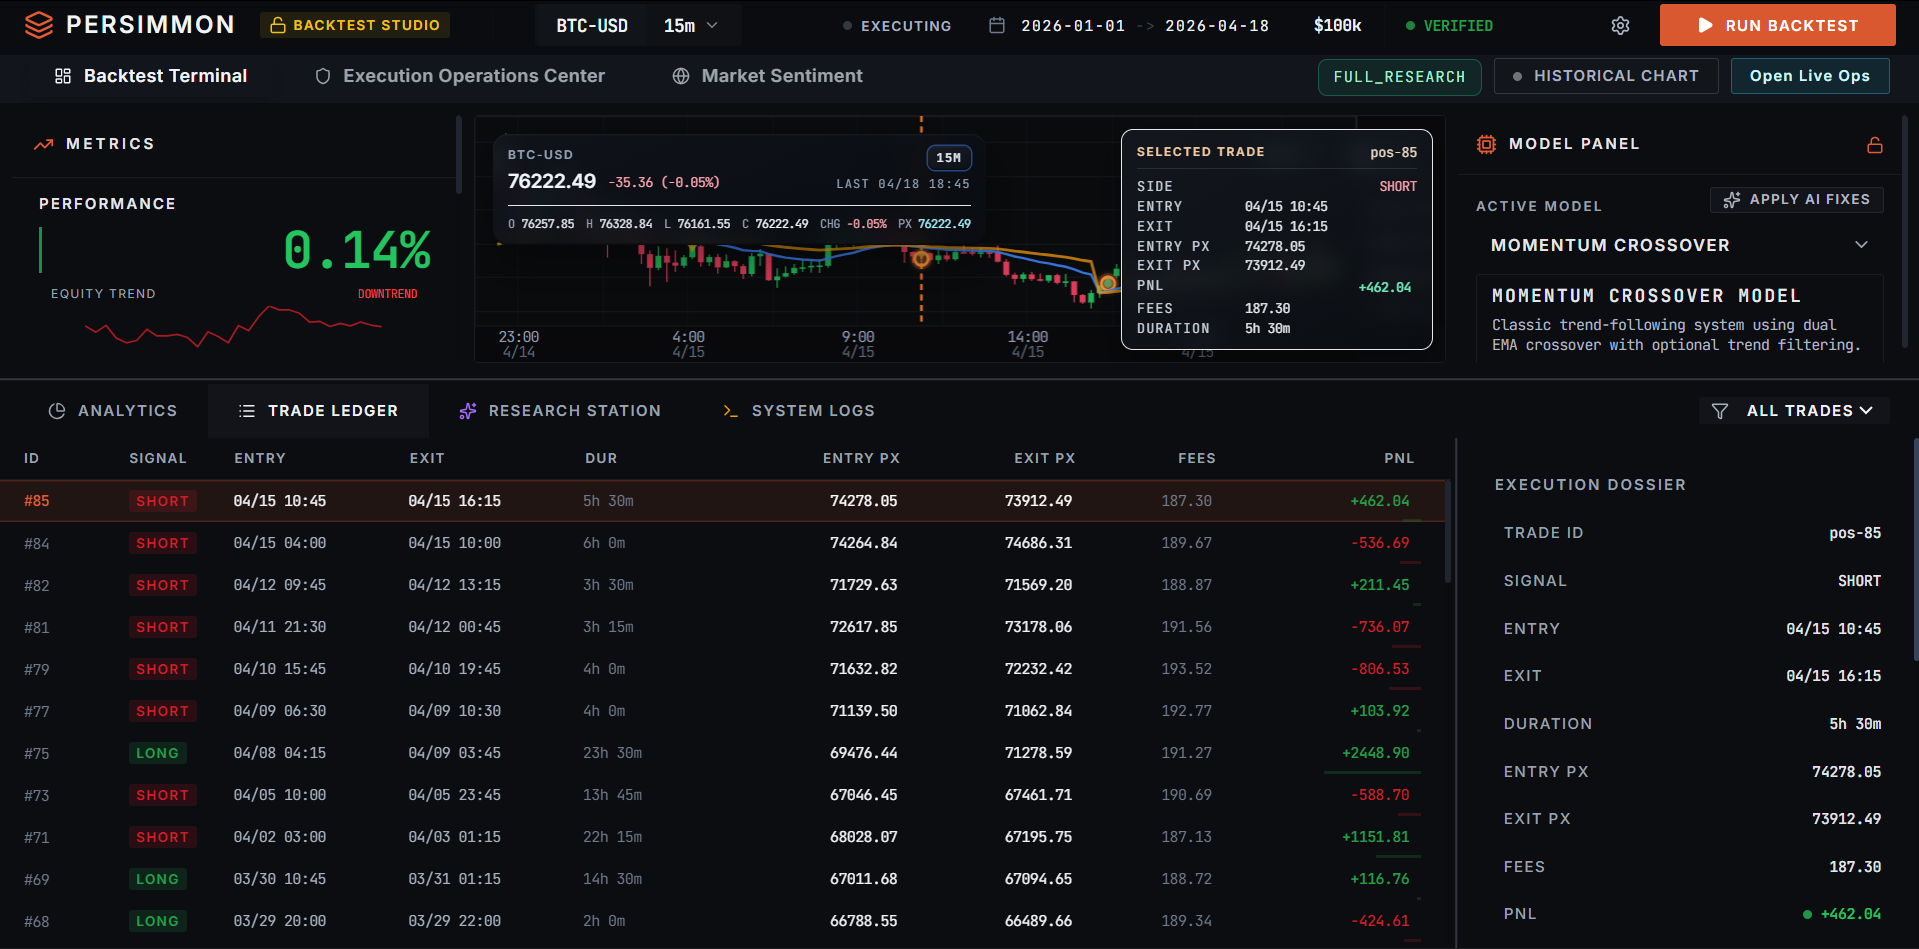Click the Verified status indicator
The image size is (1919, 949).
coord(1449,26)
